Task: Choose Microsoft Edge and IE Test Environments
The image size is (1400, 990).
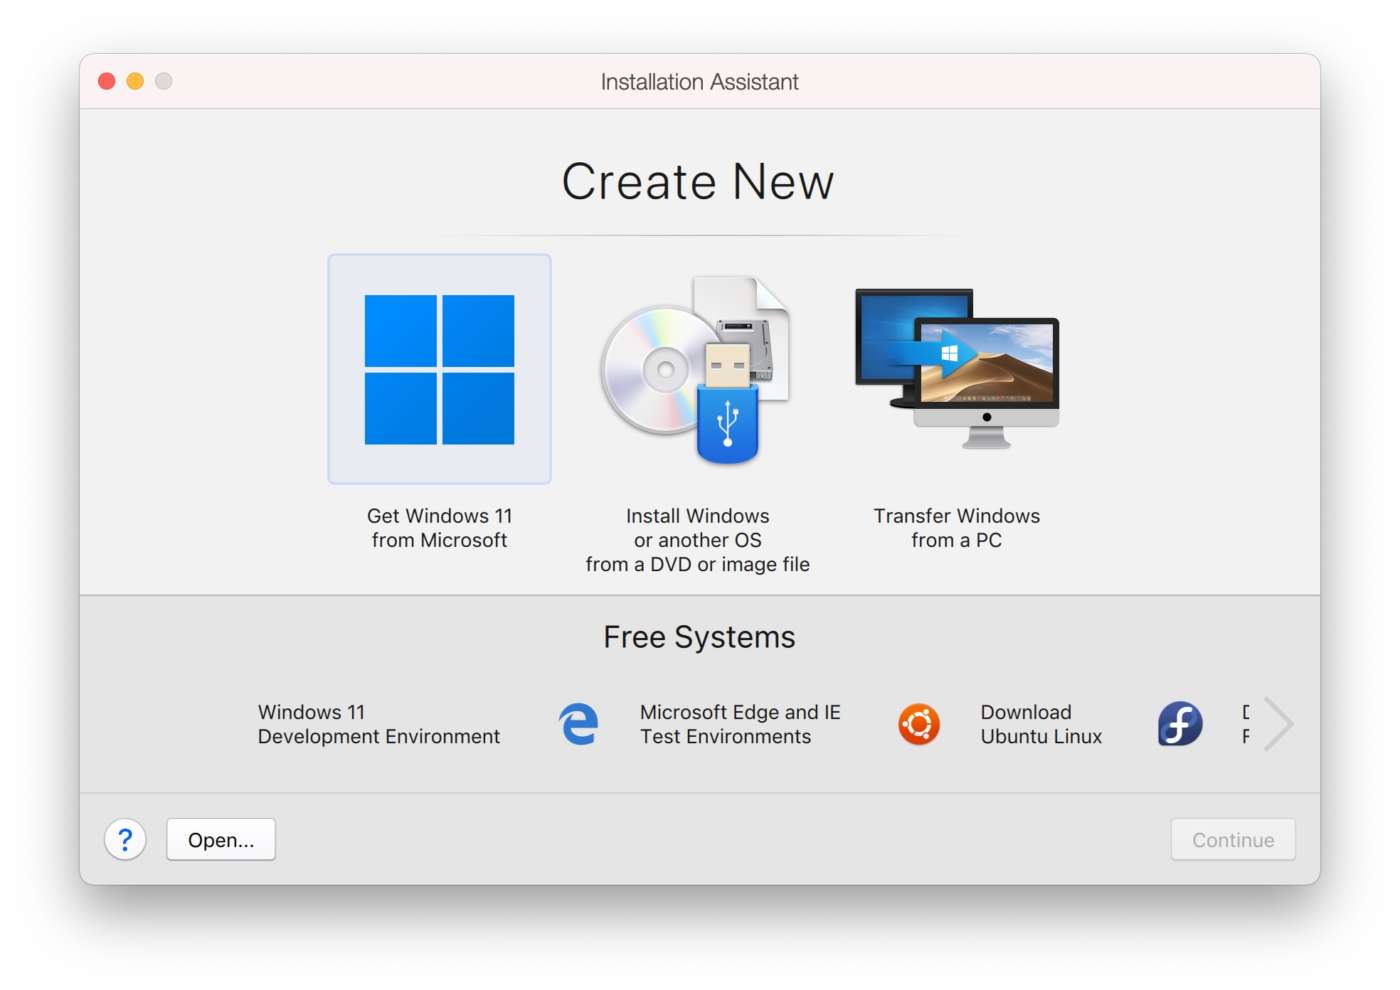Action: tap(740, 724)
